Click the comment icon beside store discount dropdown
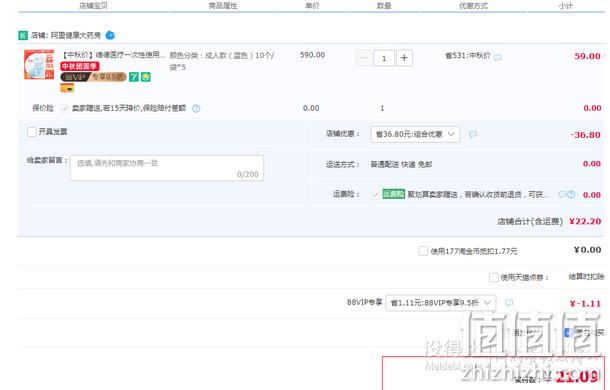Image resolution: width=610 pixels, height=390 pixels. pyautogui.click(x=473, y=134)
